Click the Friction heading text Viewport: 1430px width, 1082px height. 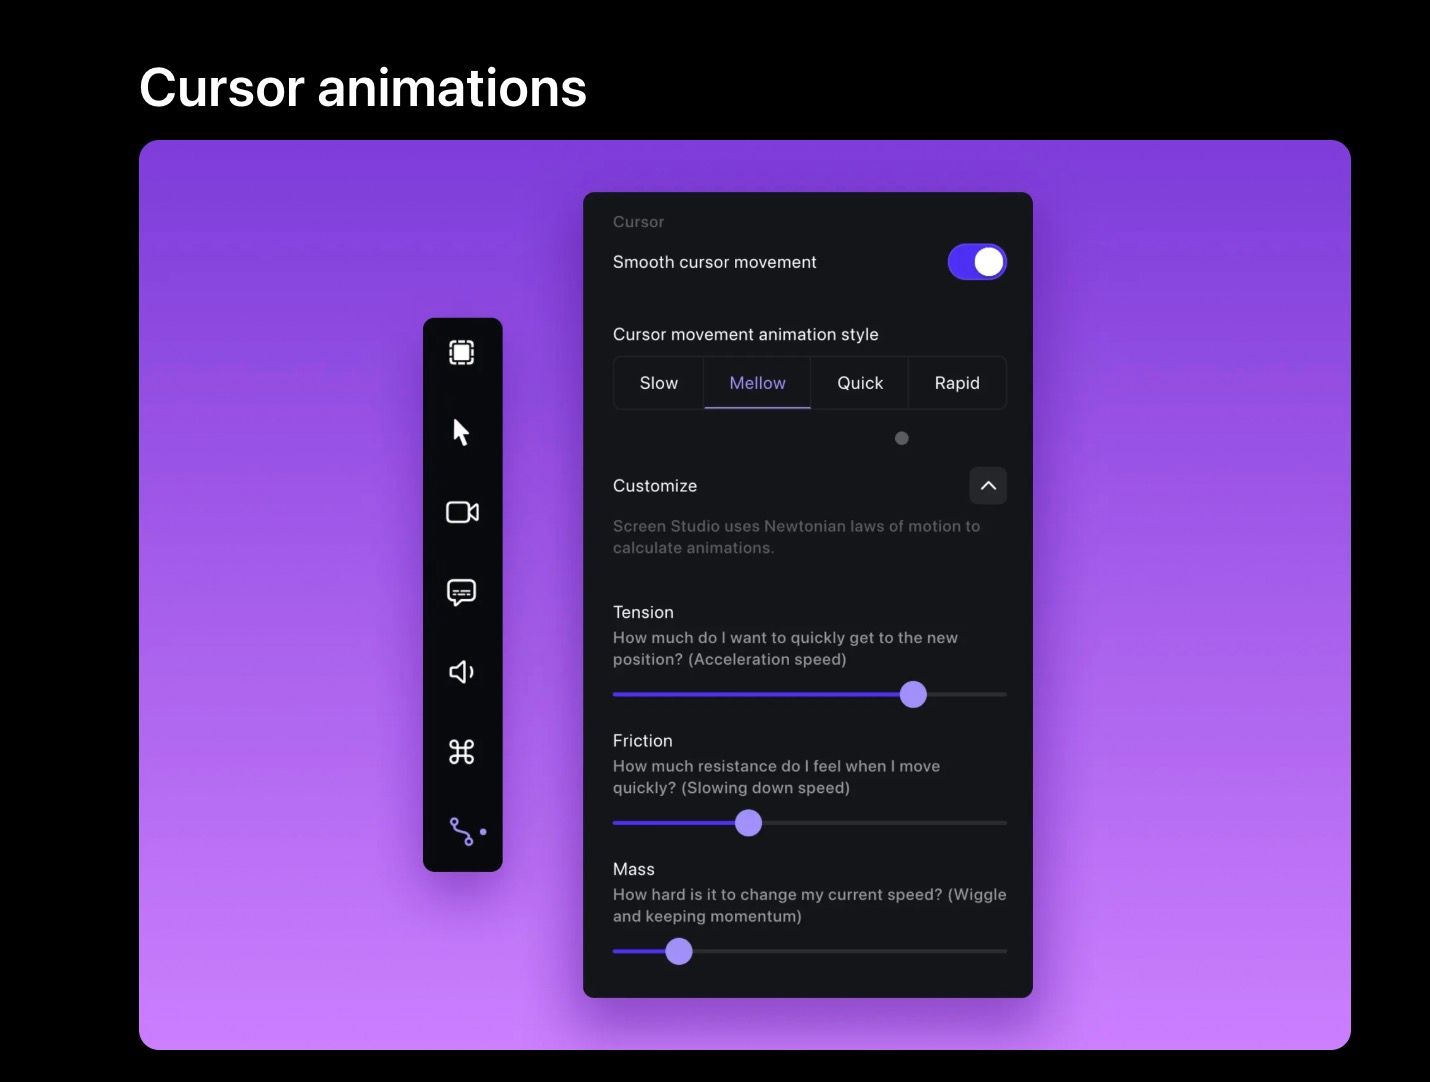tap(642, 741)
